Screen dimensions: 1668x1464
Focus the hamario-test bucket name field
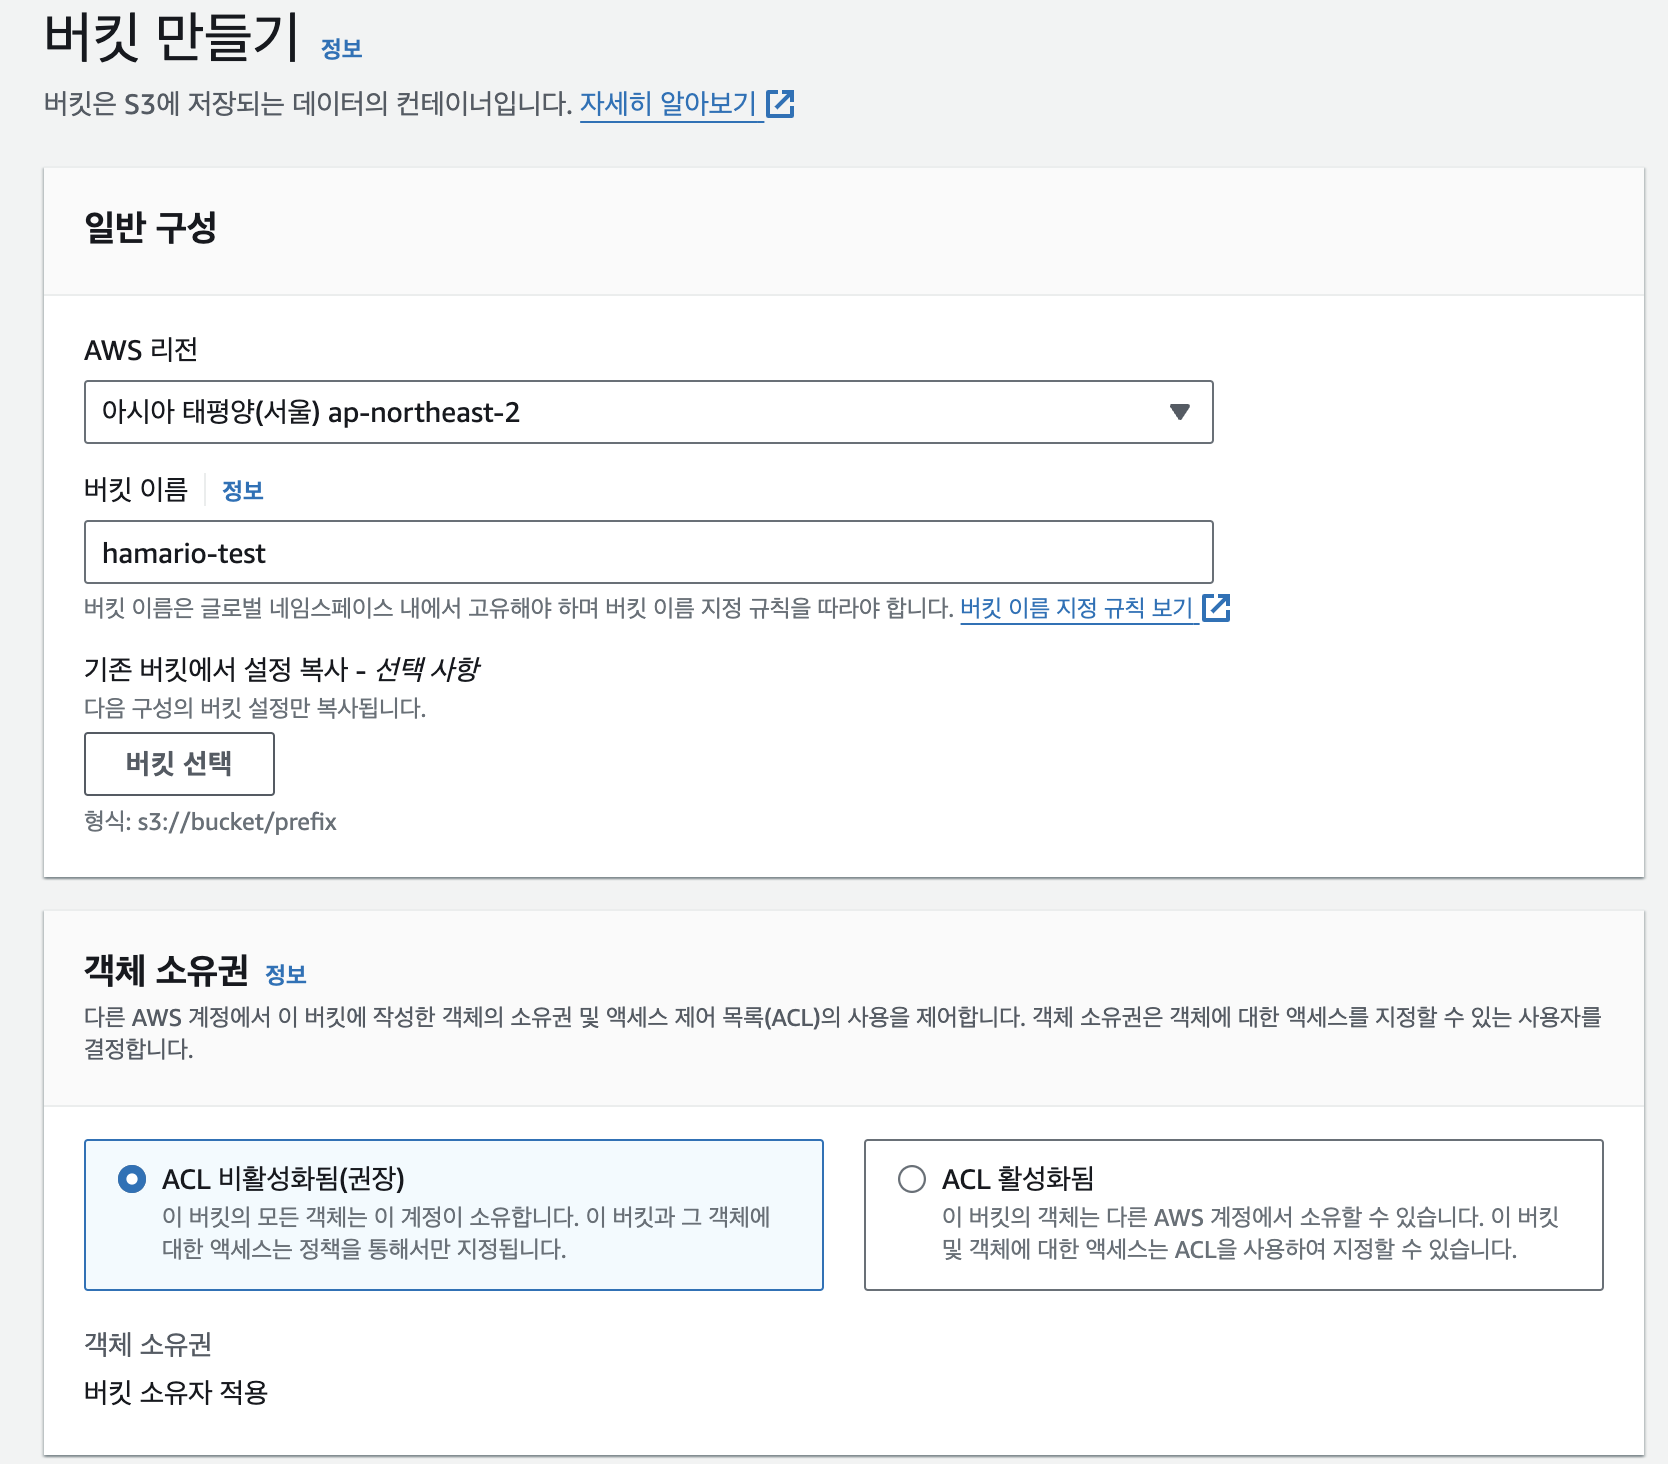click(x=648, y=552)
